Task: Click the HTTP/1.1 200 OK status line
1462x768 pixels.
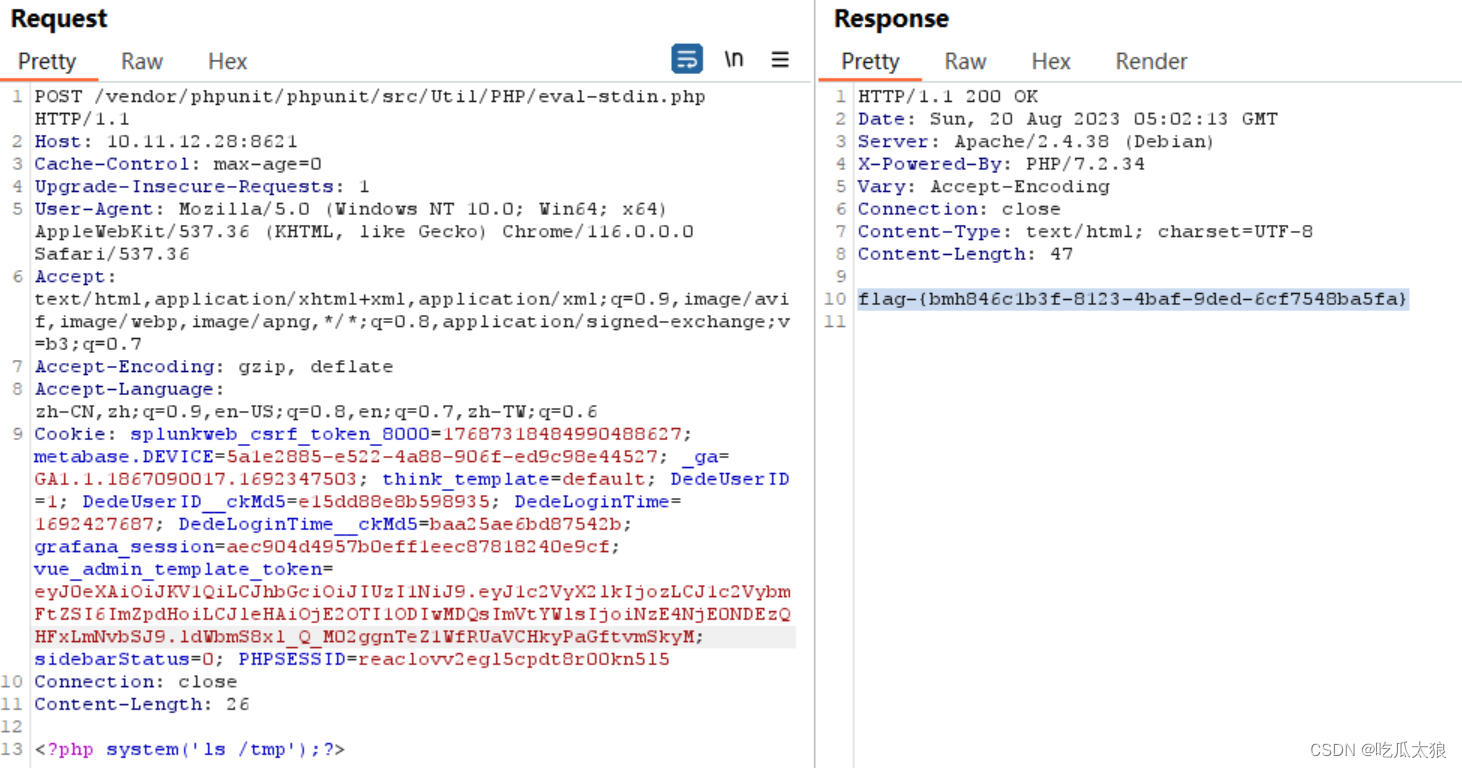Action: tap(948, 97)
